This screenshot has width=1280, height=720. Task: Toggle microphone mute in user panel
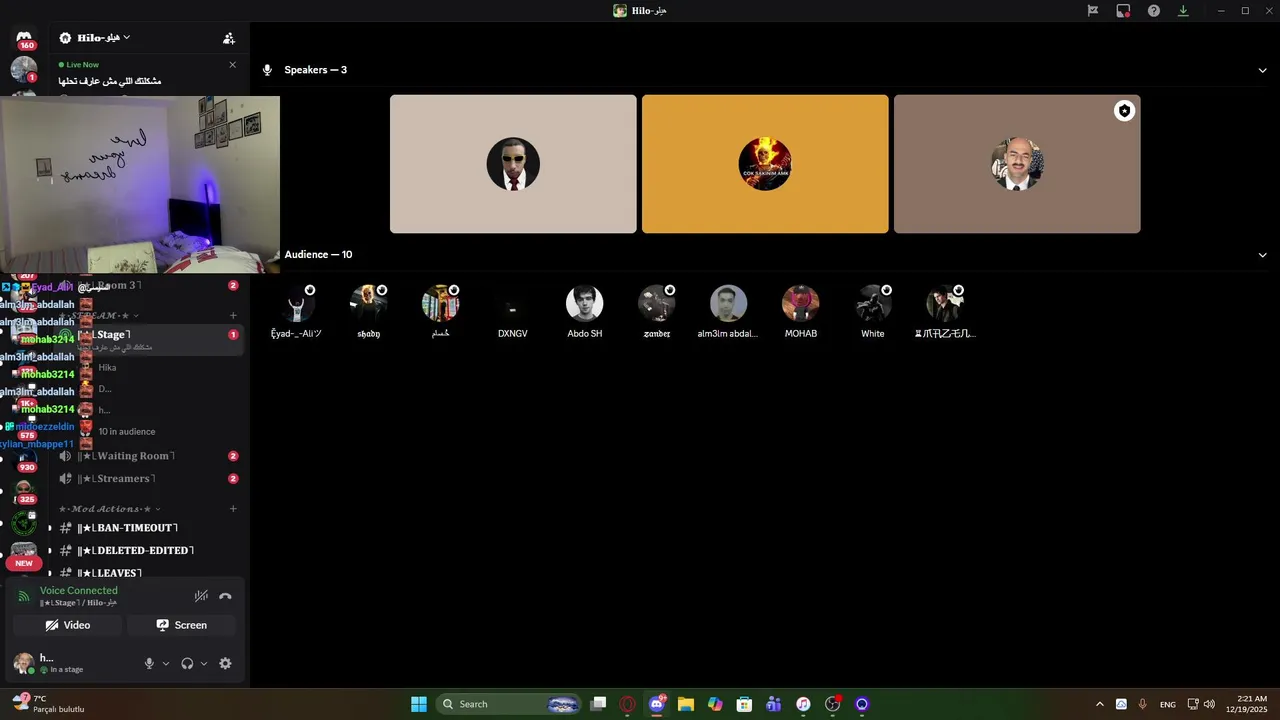[x=149, y=663]
